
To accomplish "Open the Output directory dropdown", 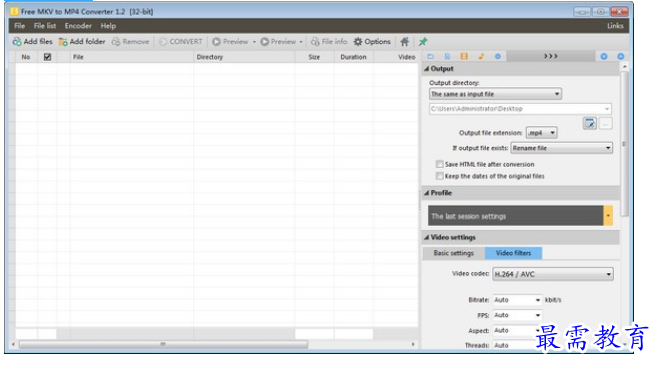I will tap(495, 94).
